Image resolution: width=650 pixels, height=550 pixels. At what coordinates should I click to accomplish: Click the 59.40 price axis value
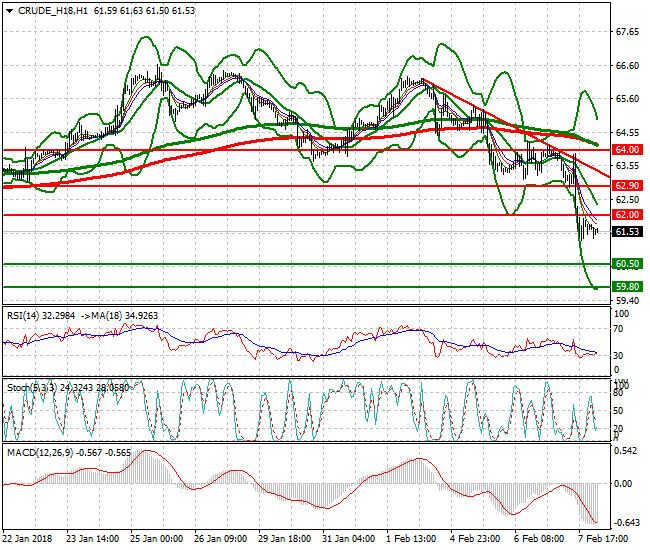(627, 300)
